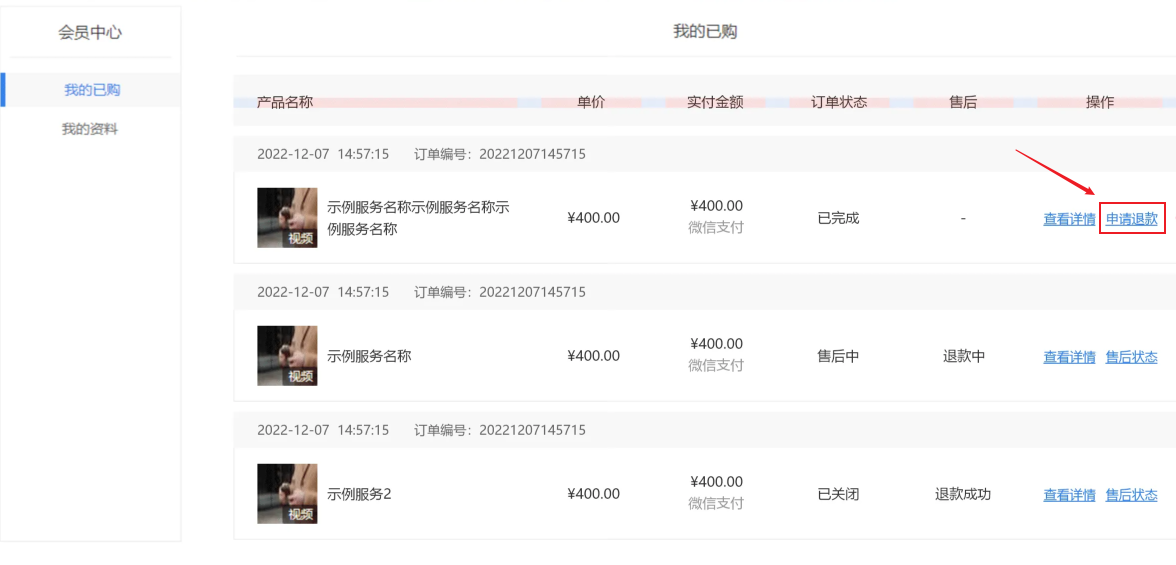Click the 实付金额 column header
The width and height of the screenshot is (1176, 565).
(x=716, y=103)
